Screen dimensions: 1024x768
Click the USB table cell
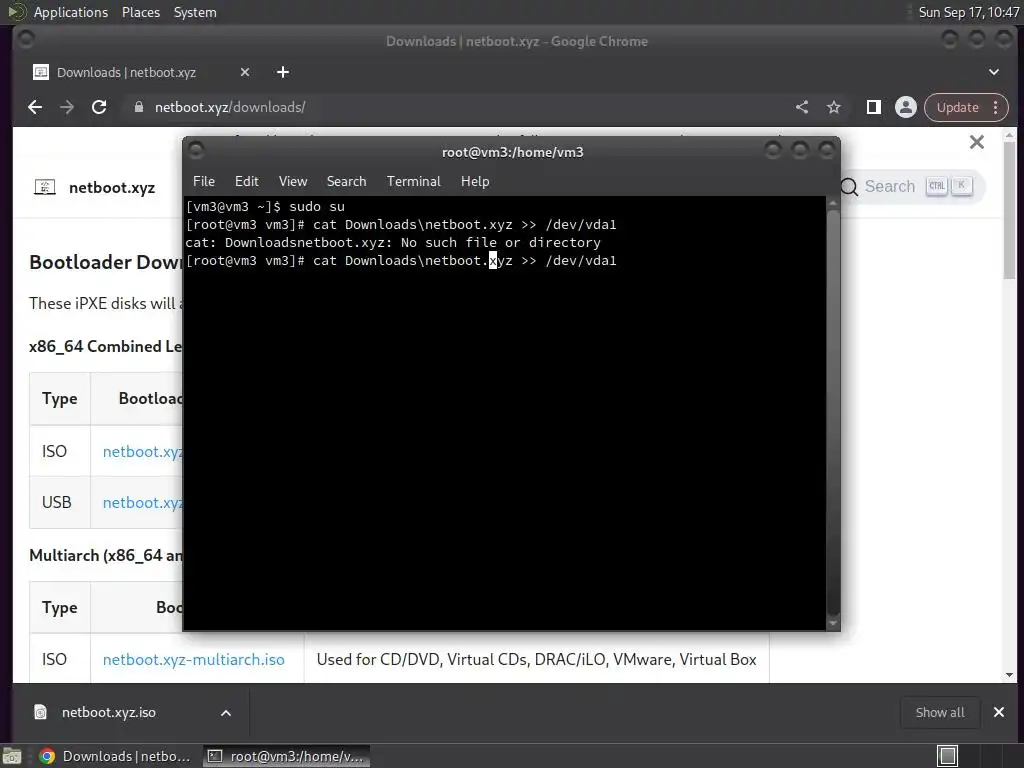coord(57,502)
